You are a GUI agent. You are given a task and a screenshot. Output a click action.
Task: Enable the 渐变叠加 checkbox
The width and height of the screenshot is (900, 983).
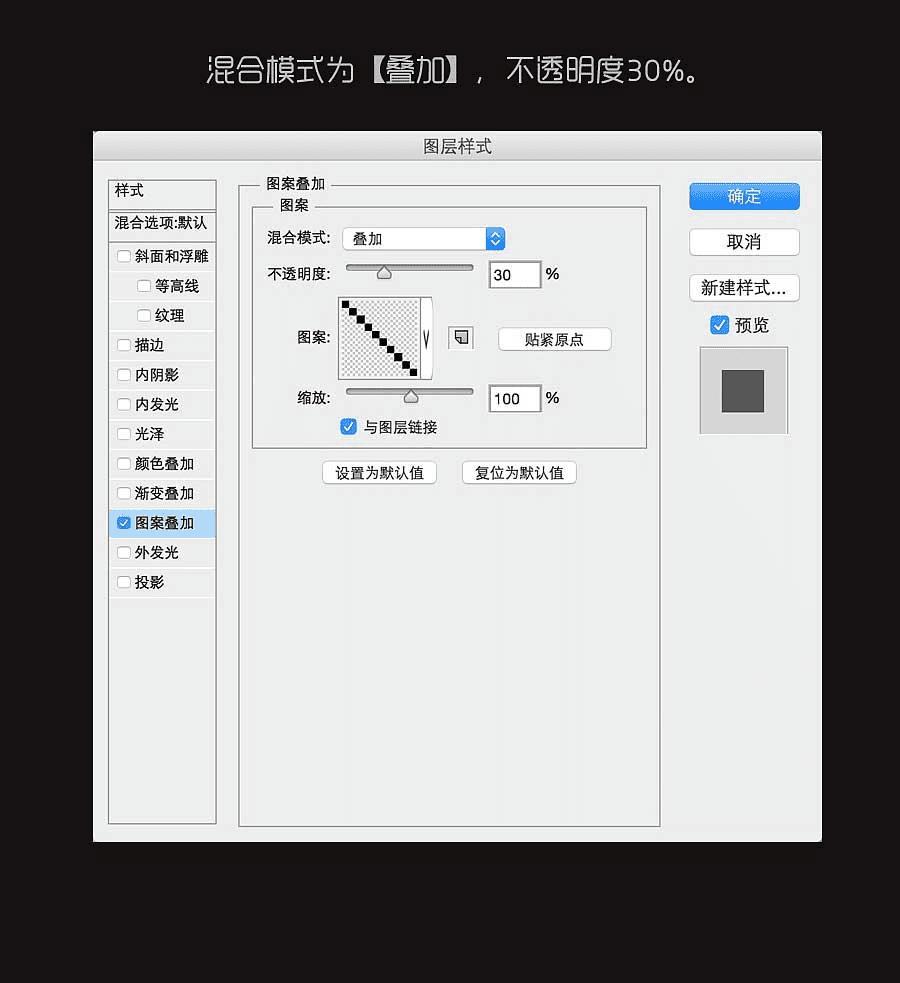click(124, 493)
